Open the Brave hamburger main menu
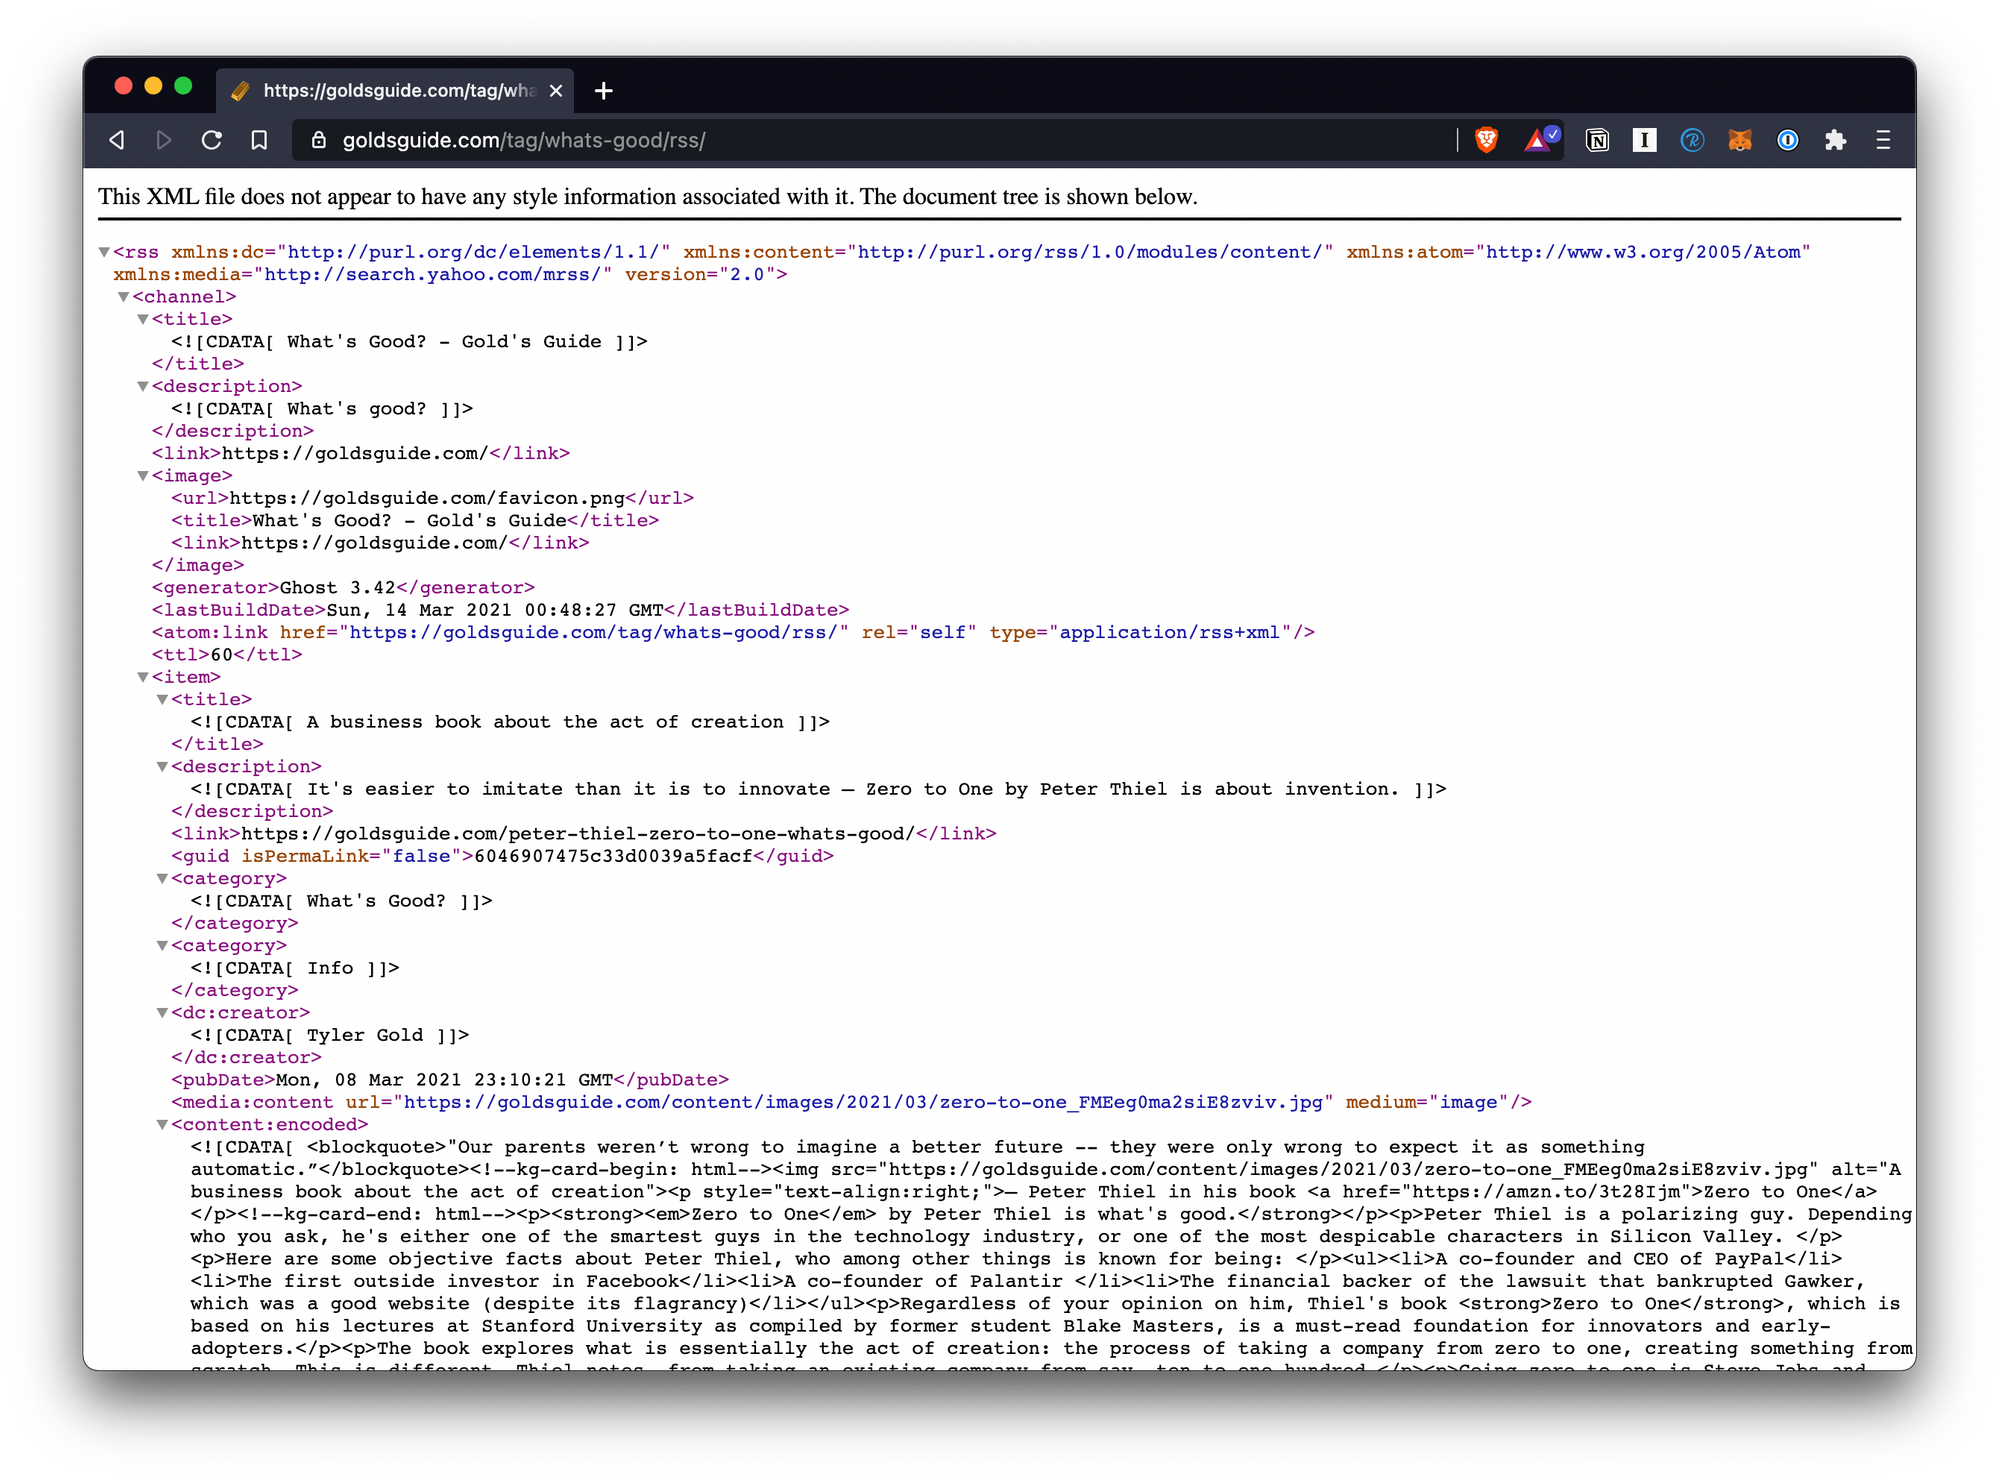The image size is (2000, 1481). (1883, 140)
